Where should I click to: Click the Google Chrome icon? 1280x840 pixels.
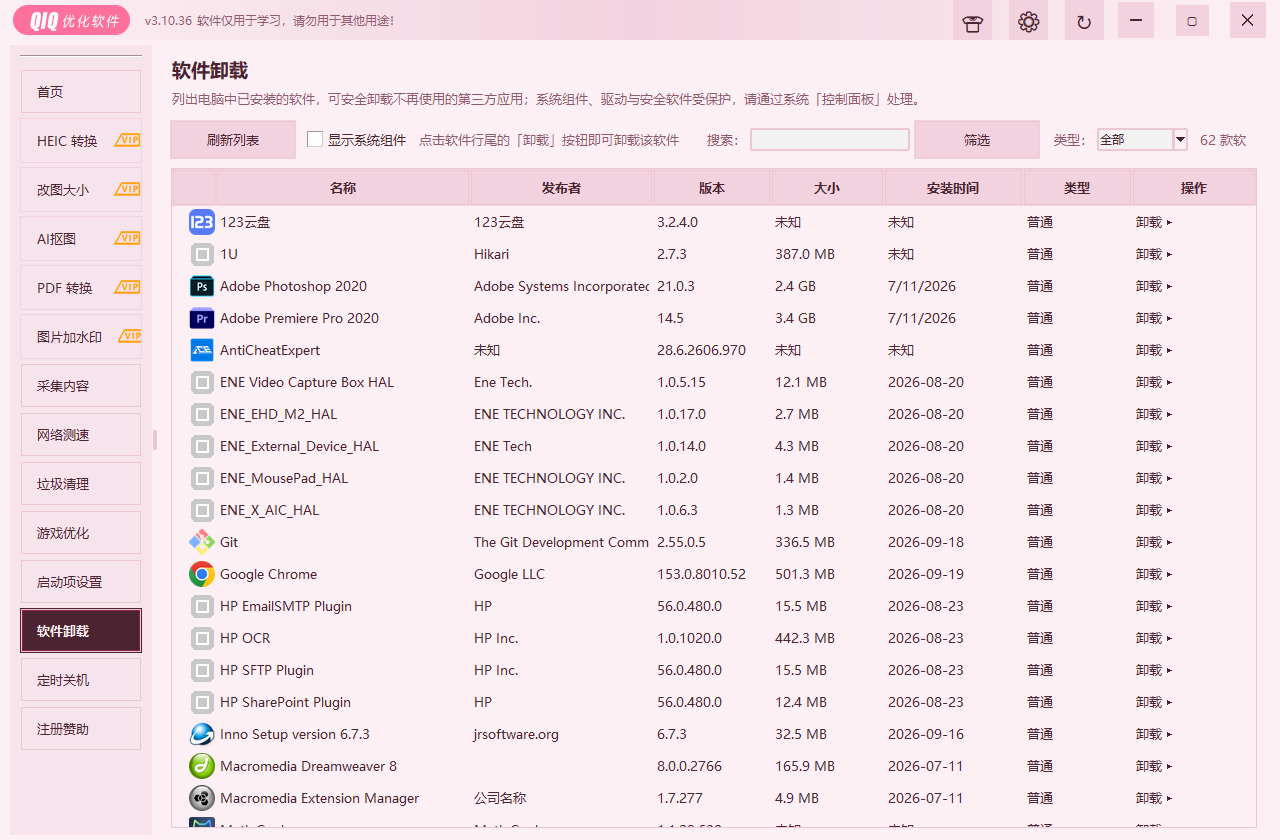(202, 574)
